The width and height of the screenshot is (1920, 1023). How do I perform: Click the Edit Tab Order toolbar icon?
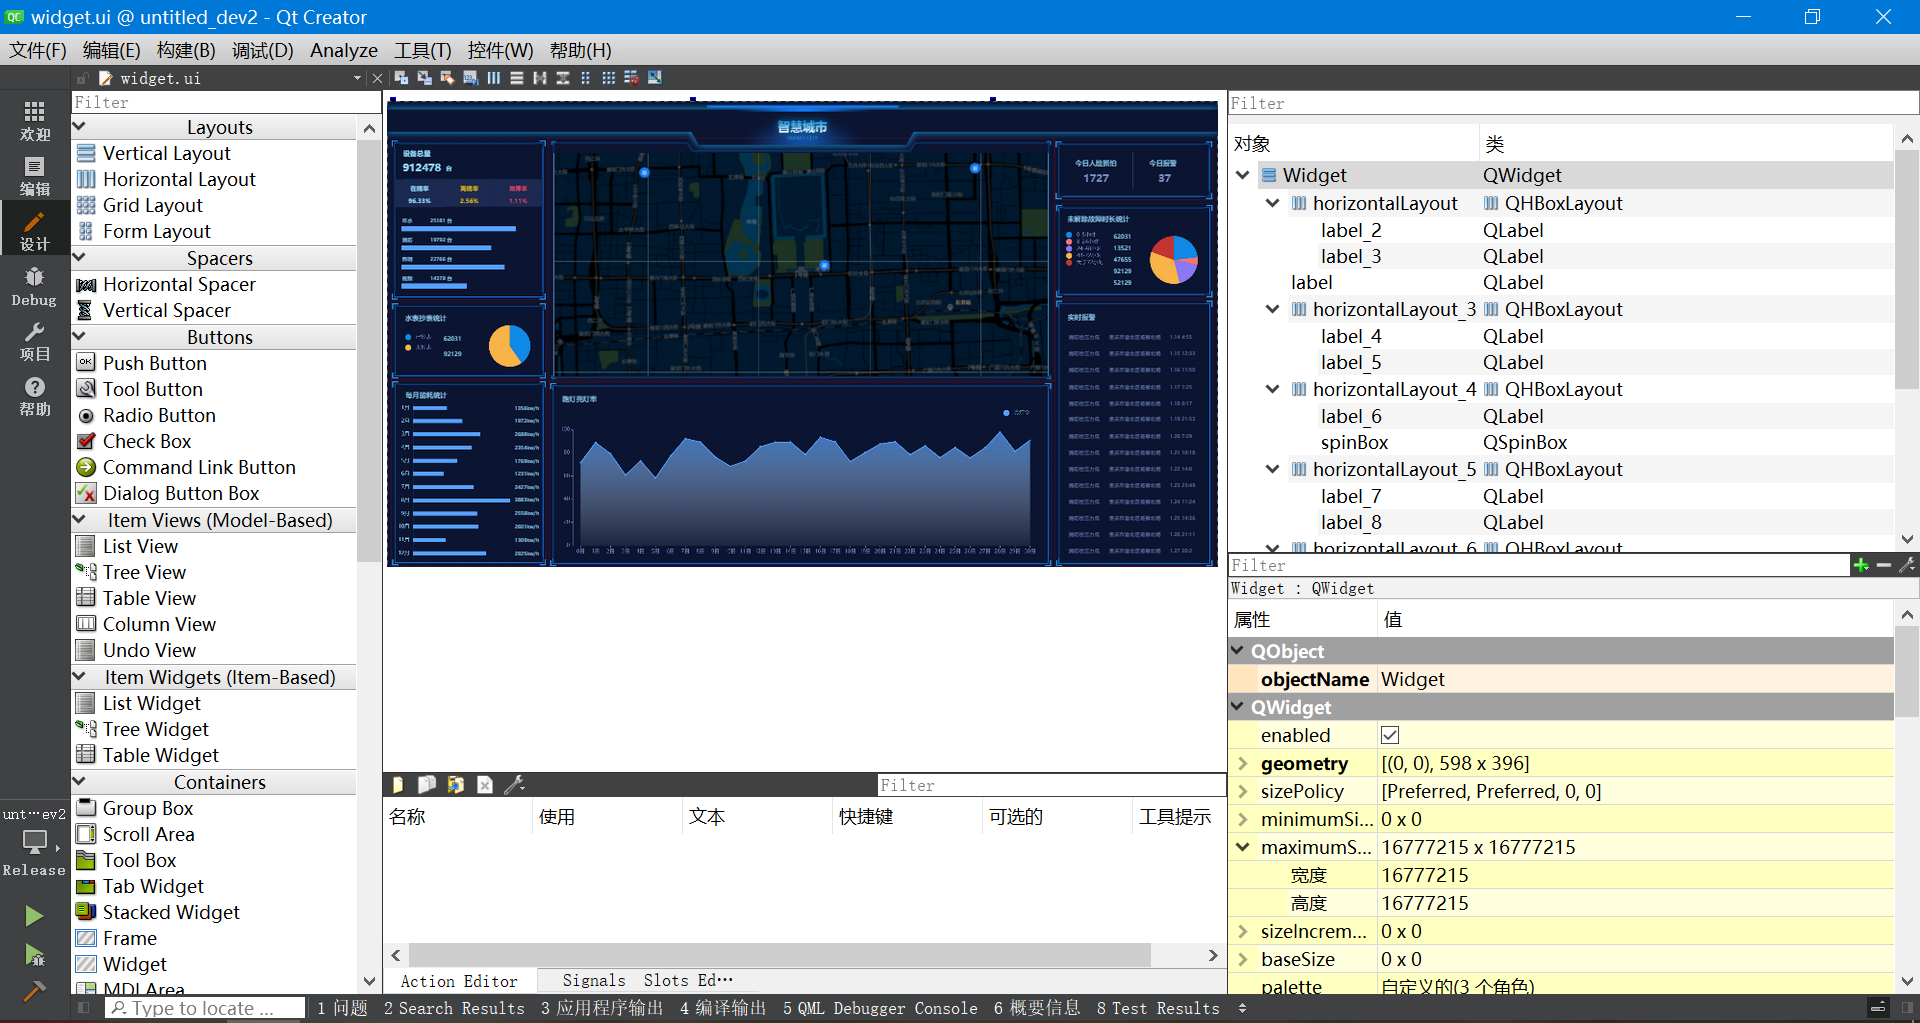[470, 78]
